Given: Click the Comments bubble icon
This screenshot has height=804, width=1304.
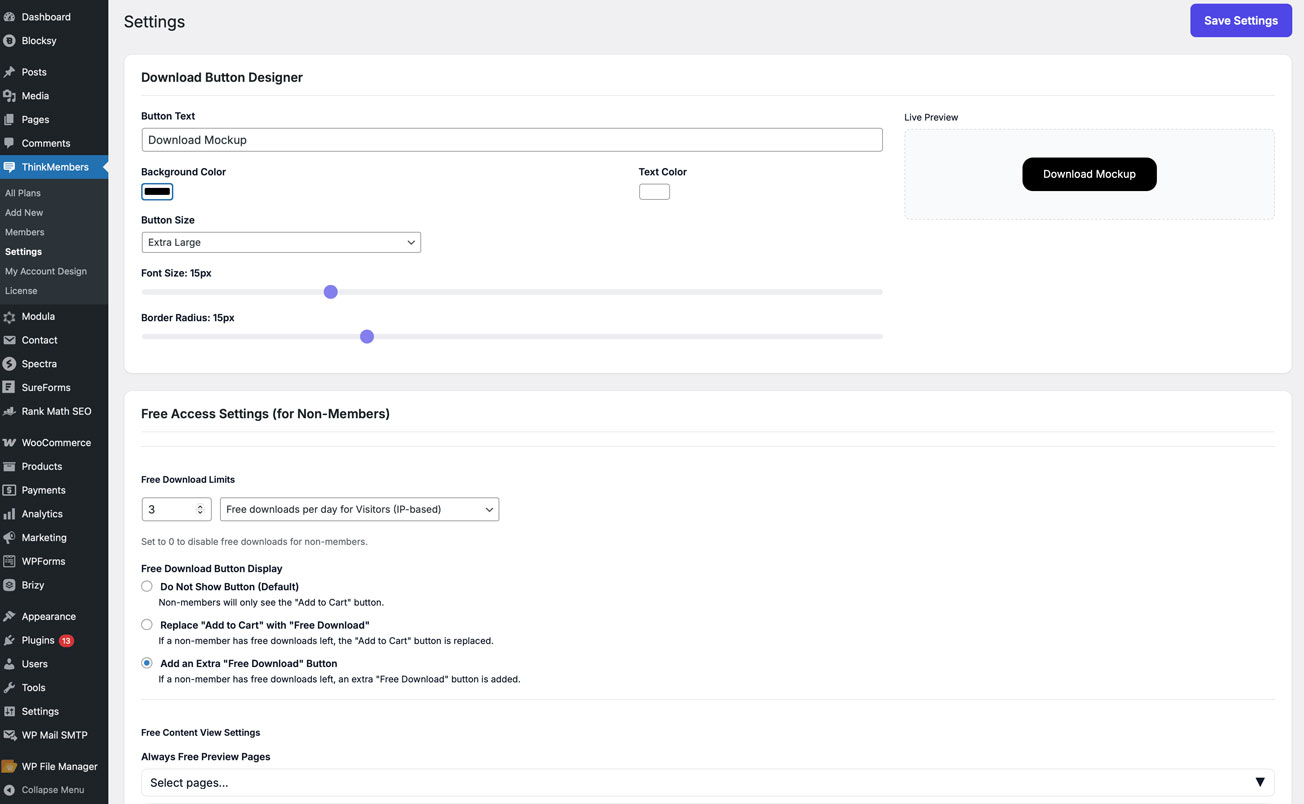Looking at the screenshot, I should [x=9, y=143].
